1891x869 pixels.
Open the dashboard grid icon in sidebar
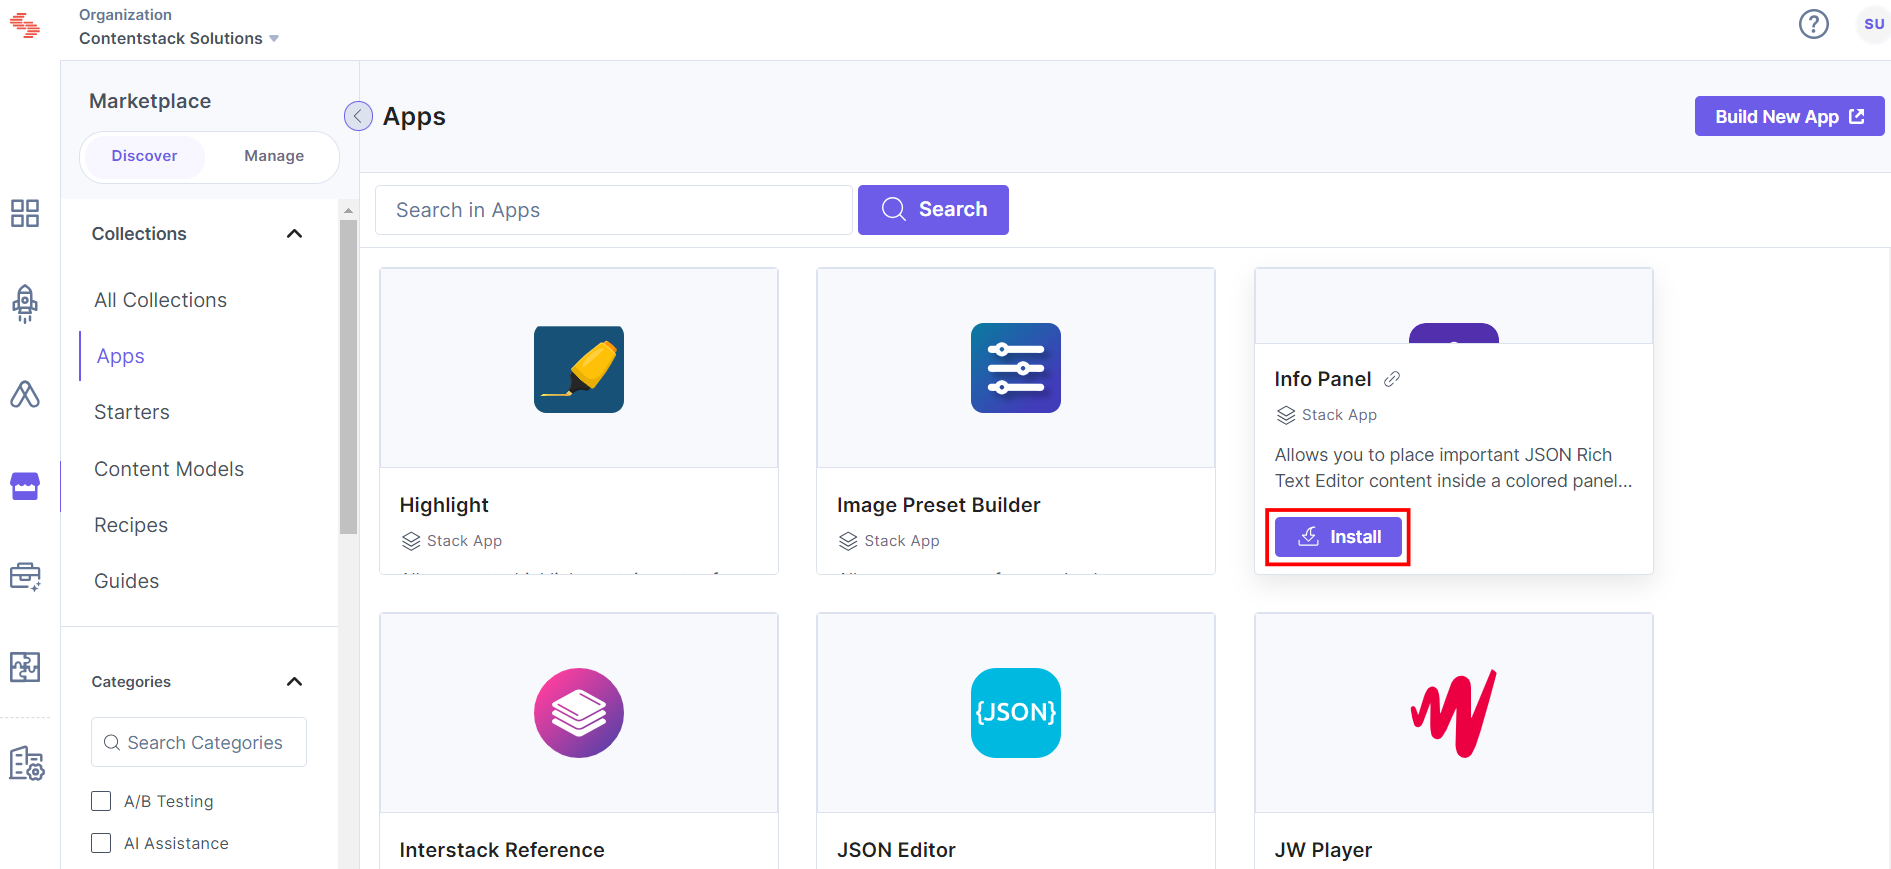pos(25,213)
